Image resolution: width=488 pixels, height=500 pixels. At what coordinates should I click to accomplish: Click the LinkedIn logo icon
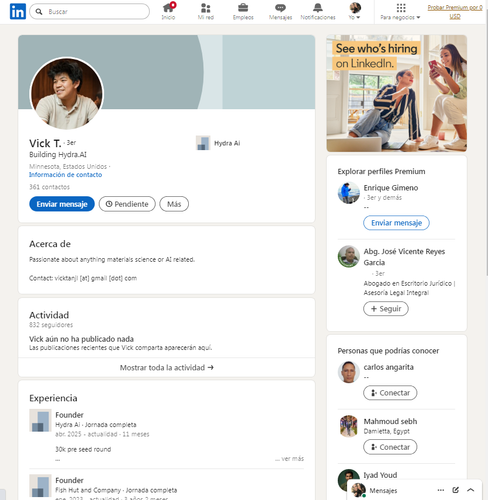click(x=18, y=12)
